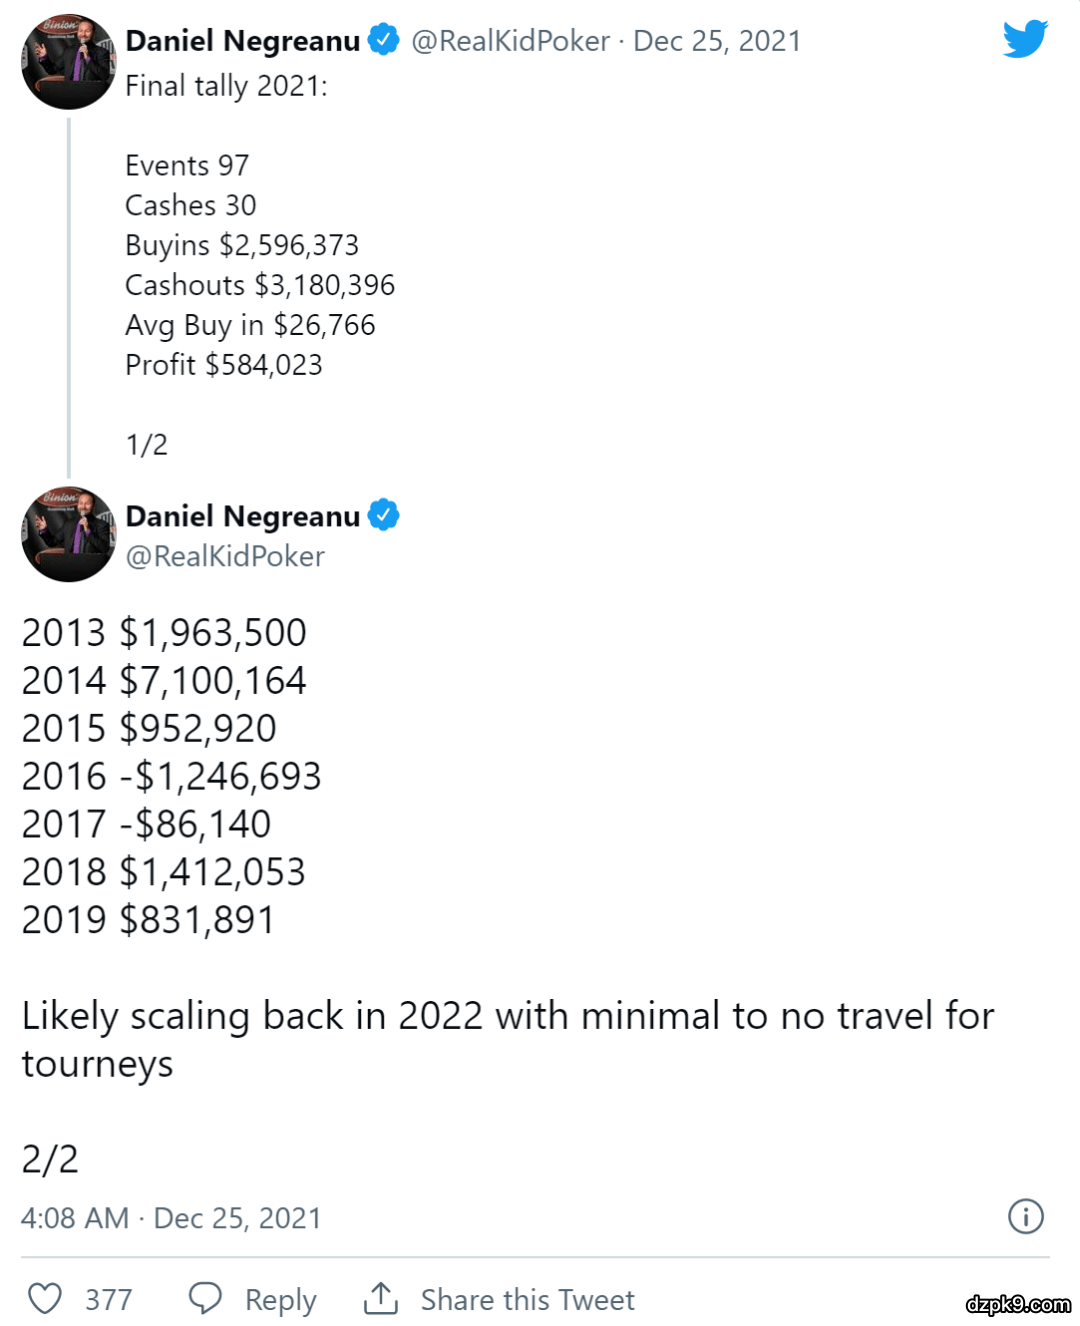Screen dimensions: 1080x1326
Task: Click the top Dec 25, 2021 date link
Action: point(717,41)
